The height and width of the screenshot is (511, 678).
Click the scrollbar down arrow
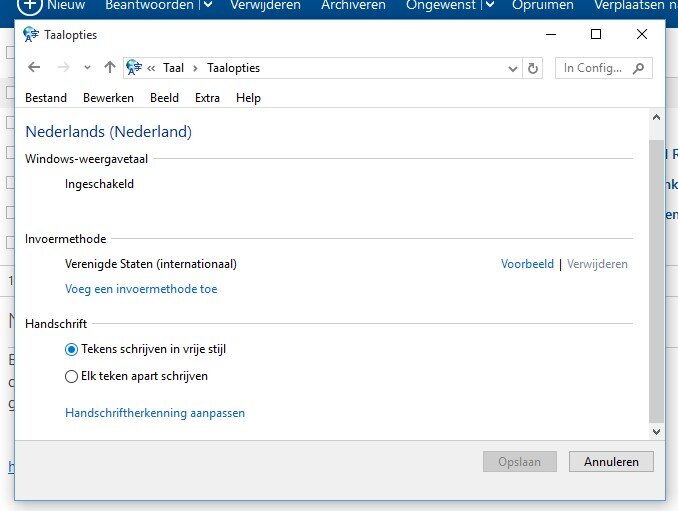coord(656,431)
